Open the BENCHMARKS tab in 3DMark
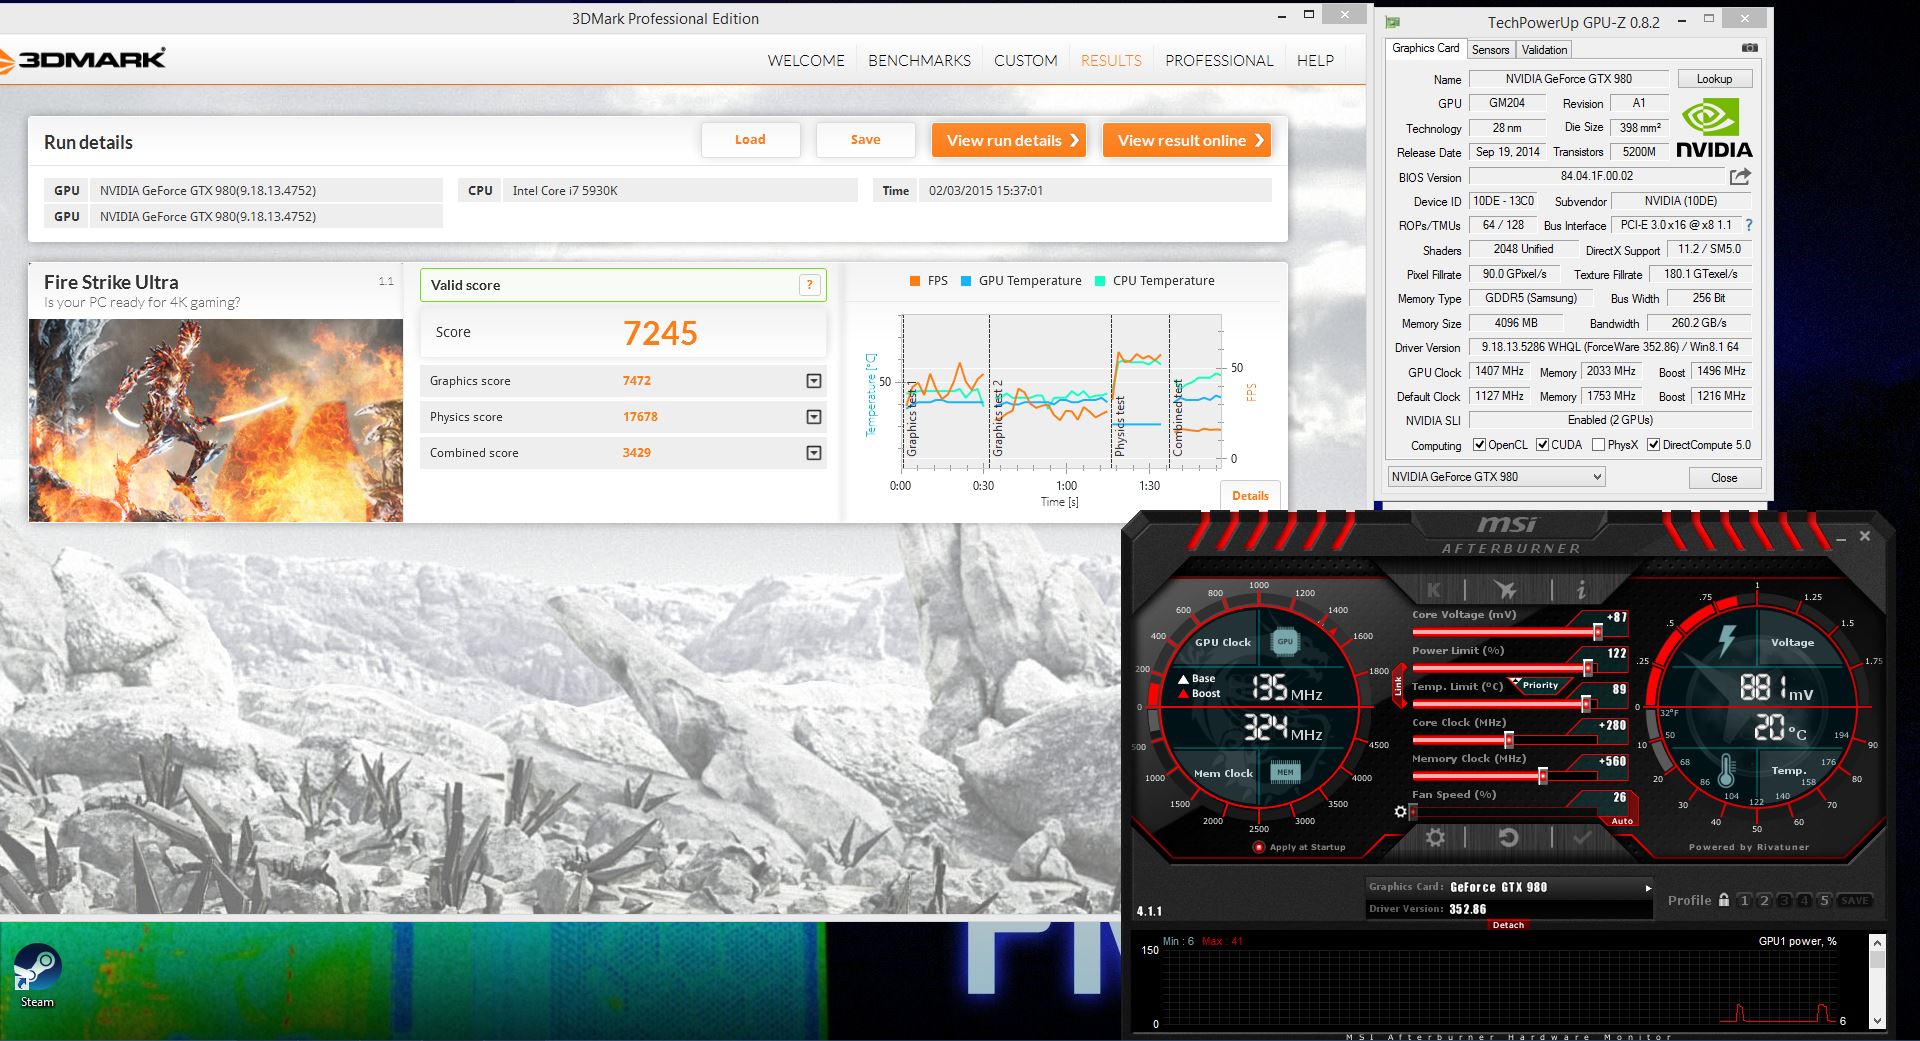This screenshot has height=1041, width=1920. pos(919,61)
